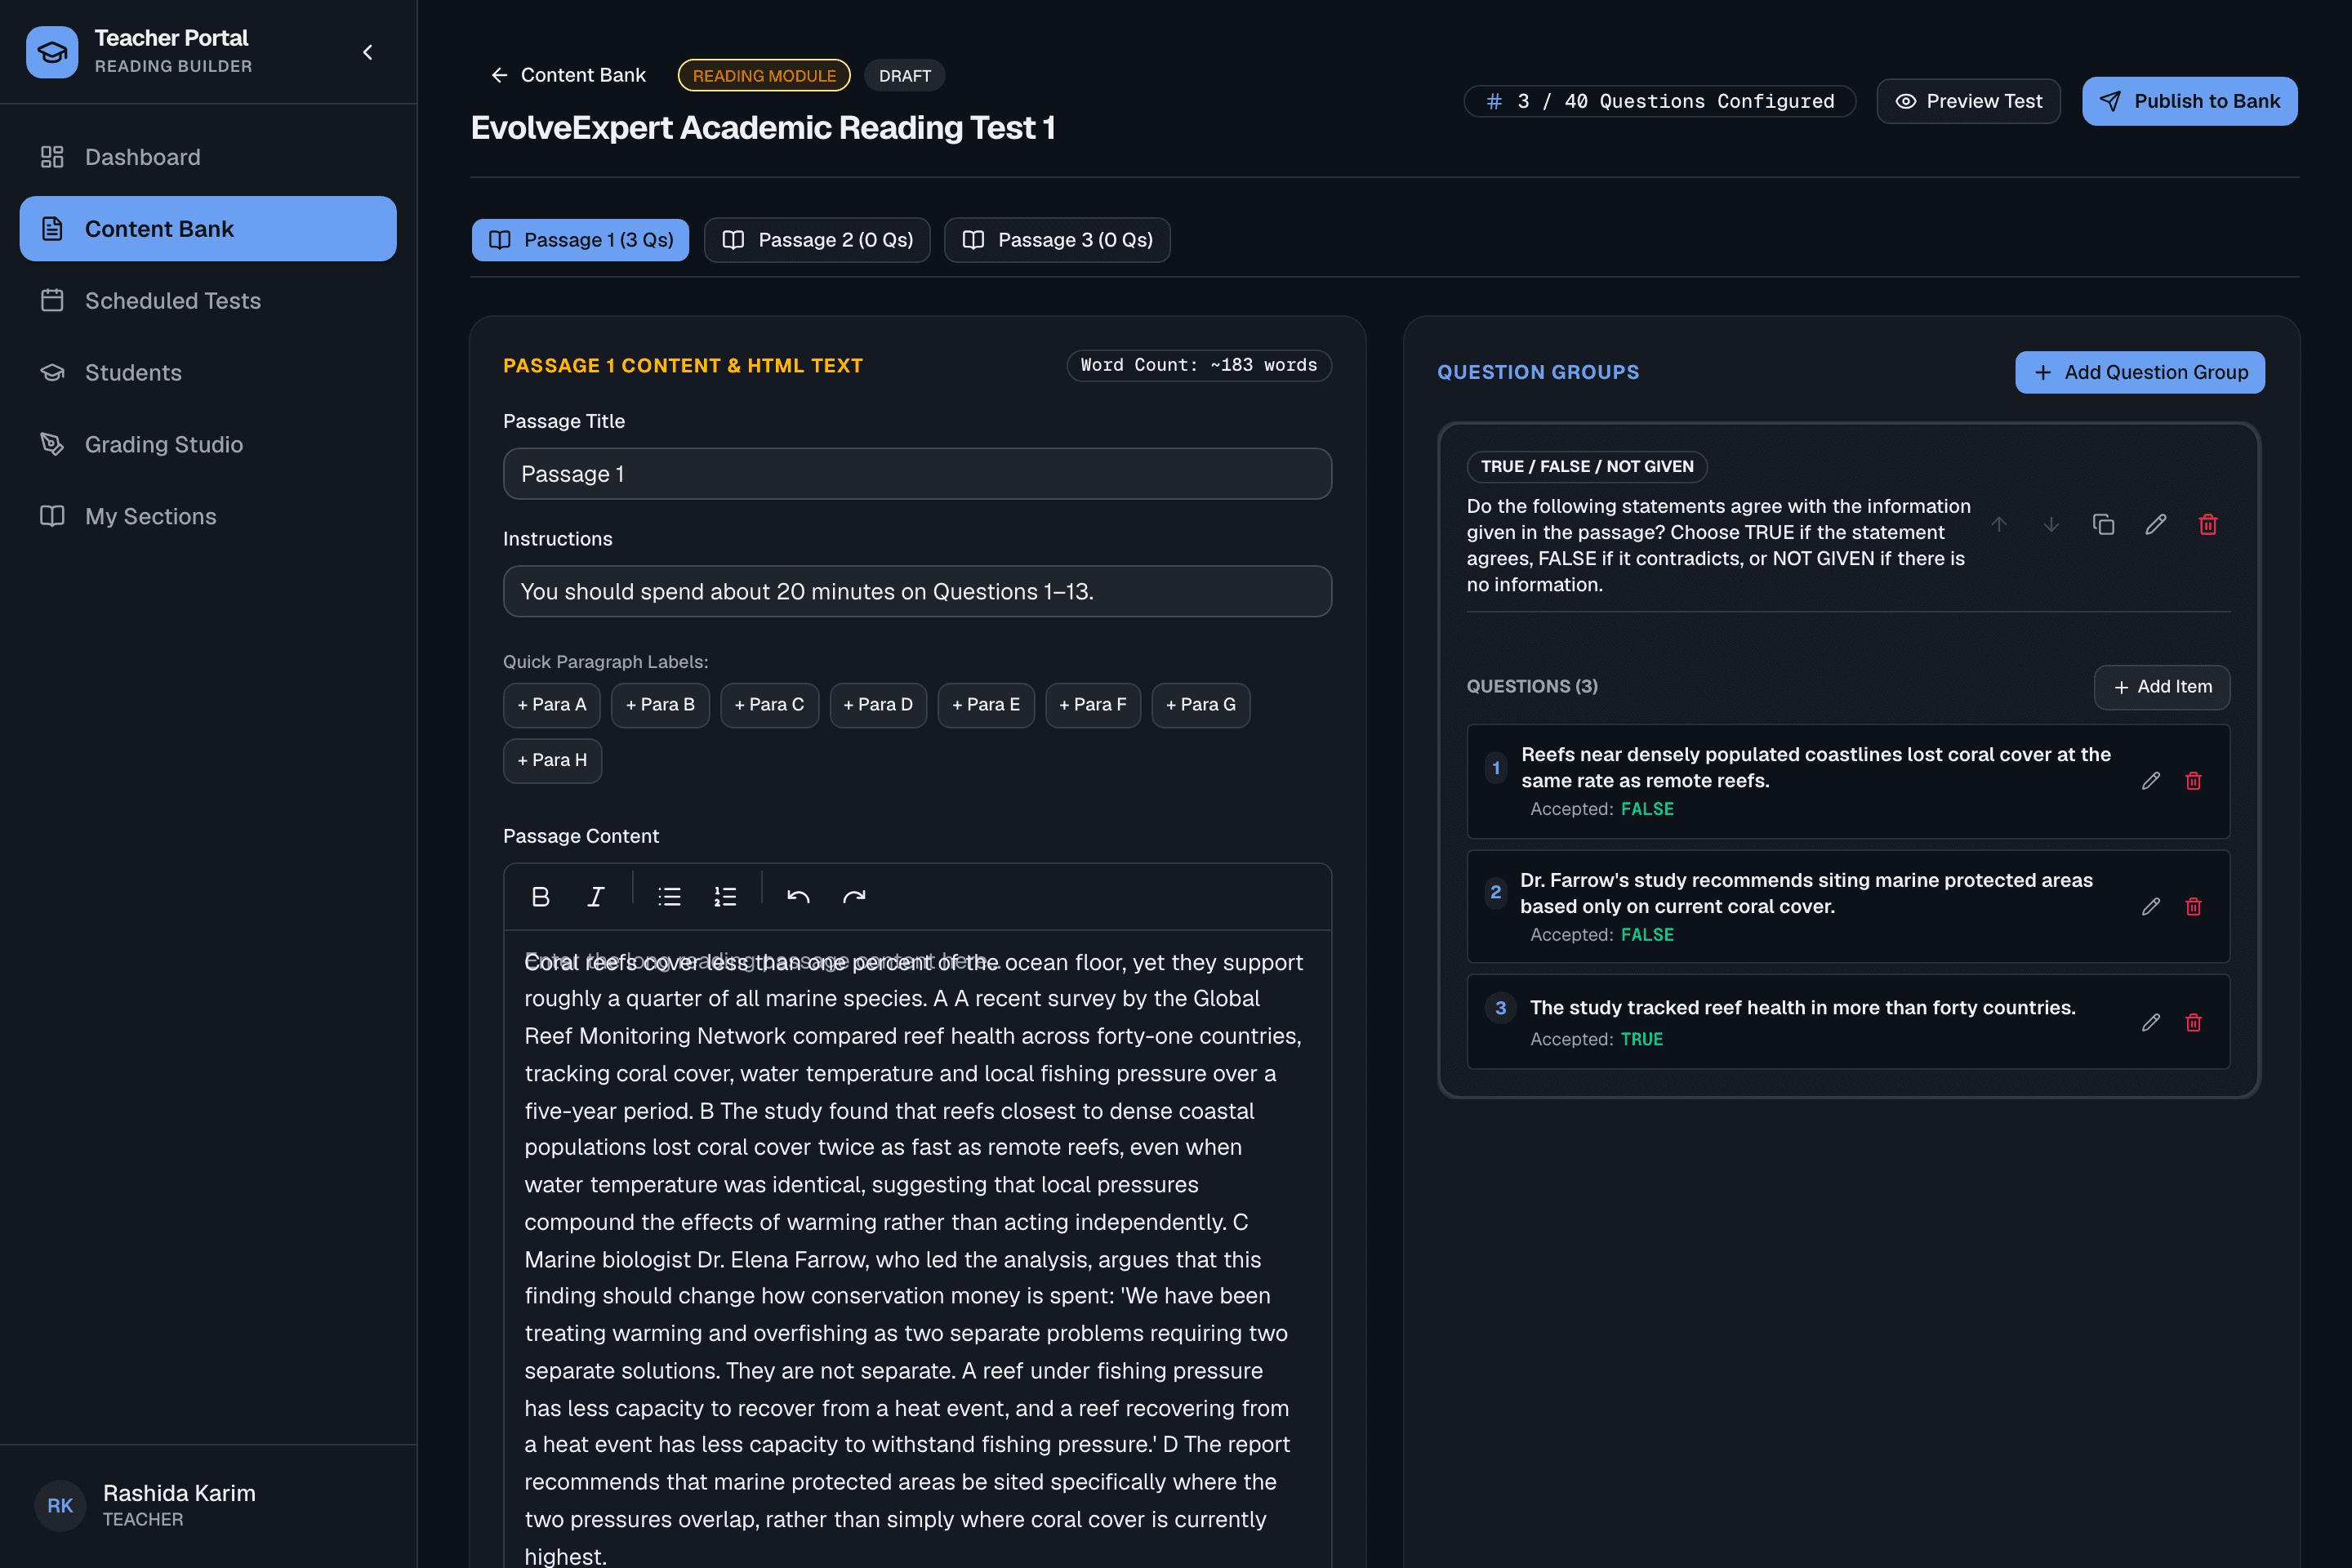Open the Students section
Screen dimensions: 2352x1568
coord(208,373)
